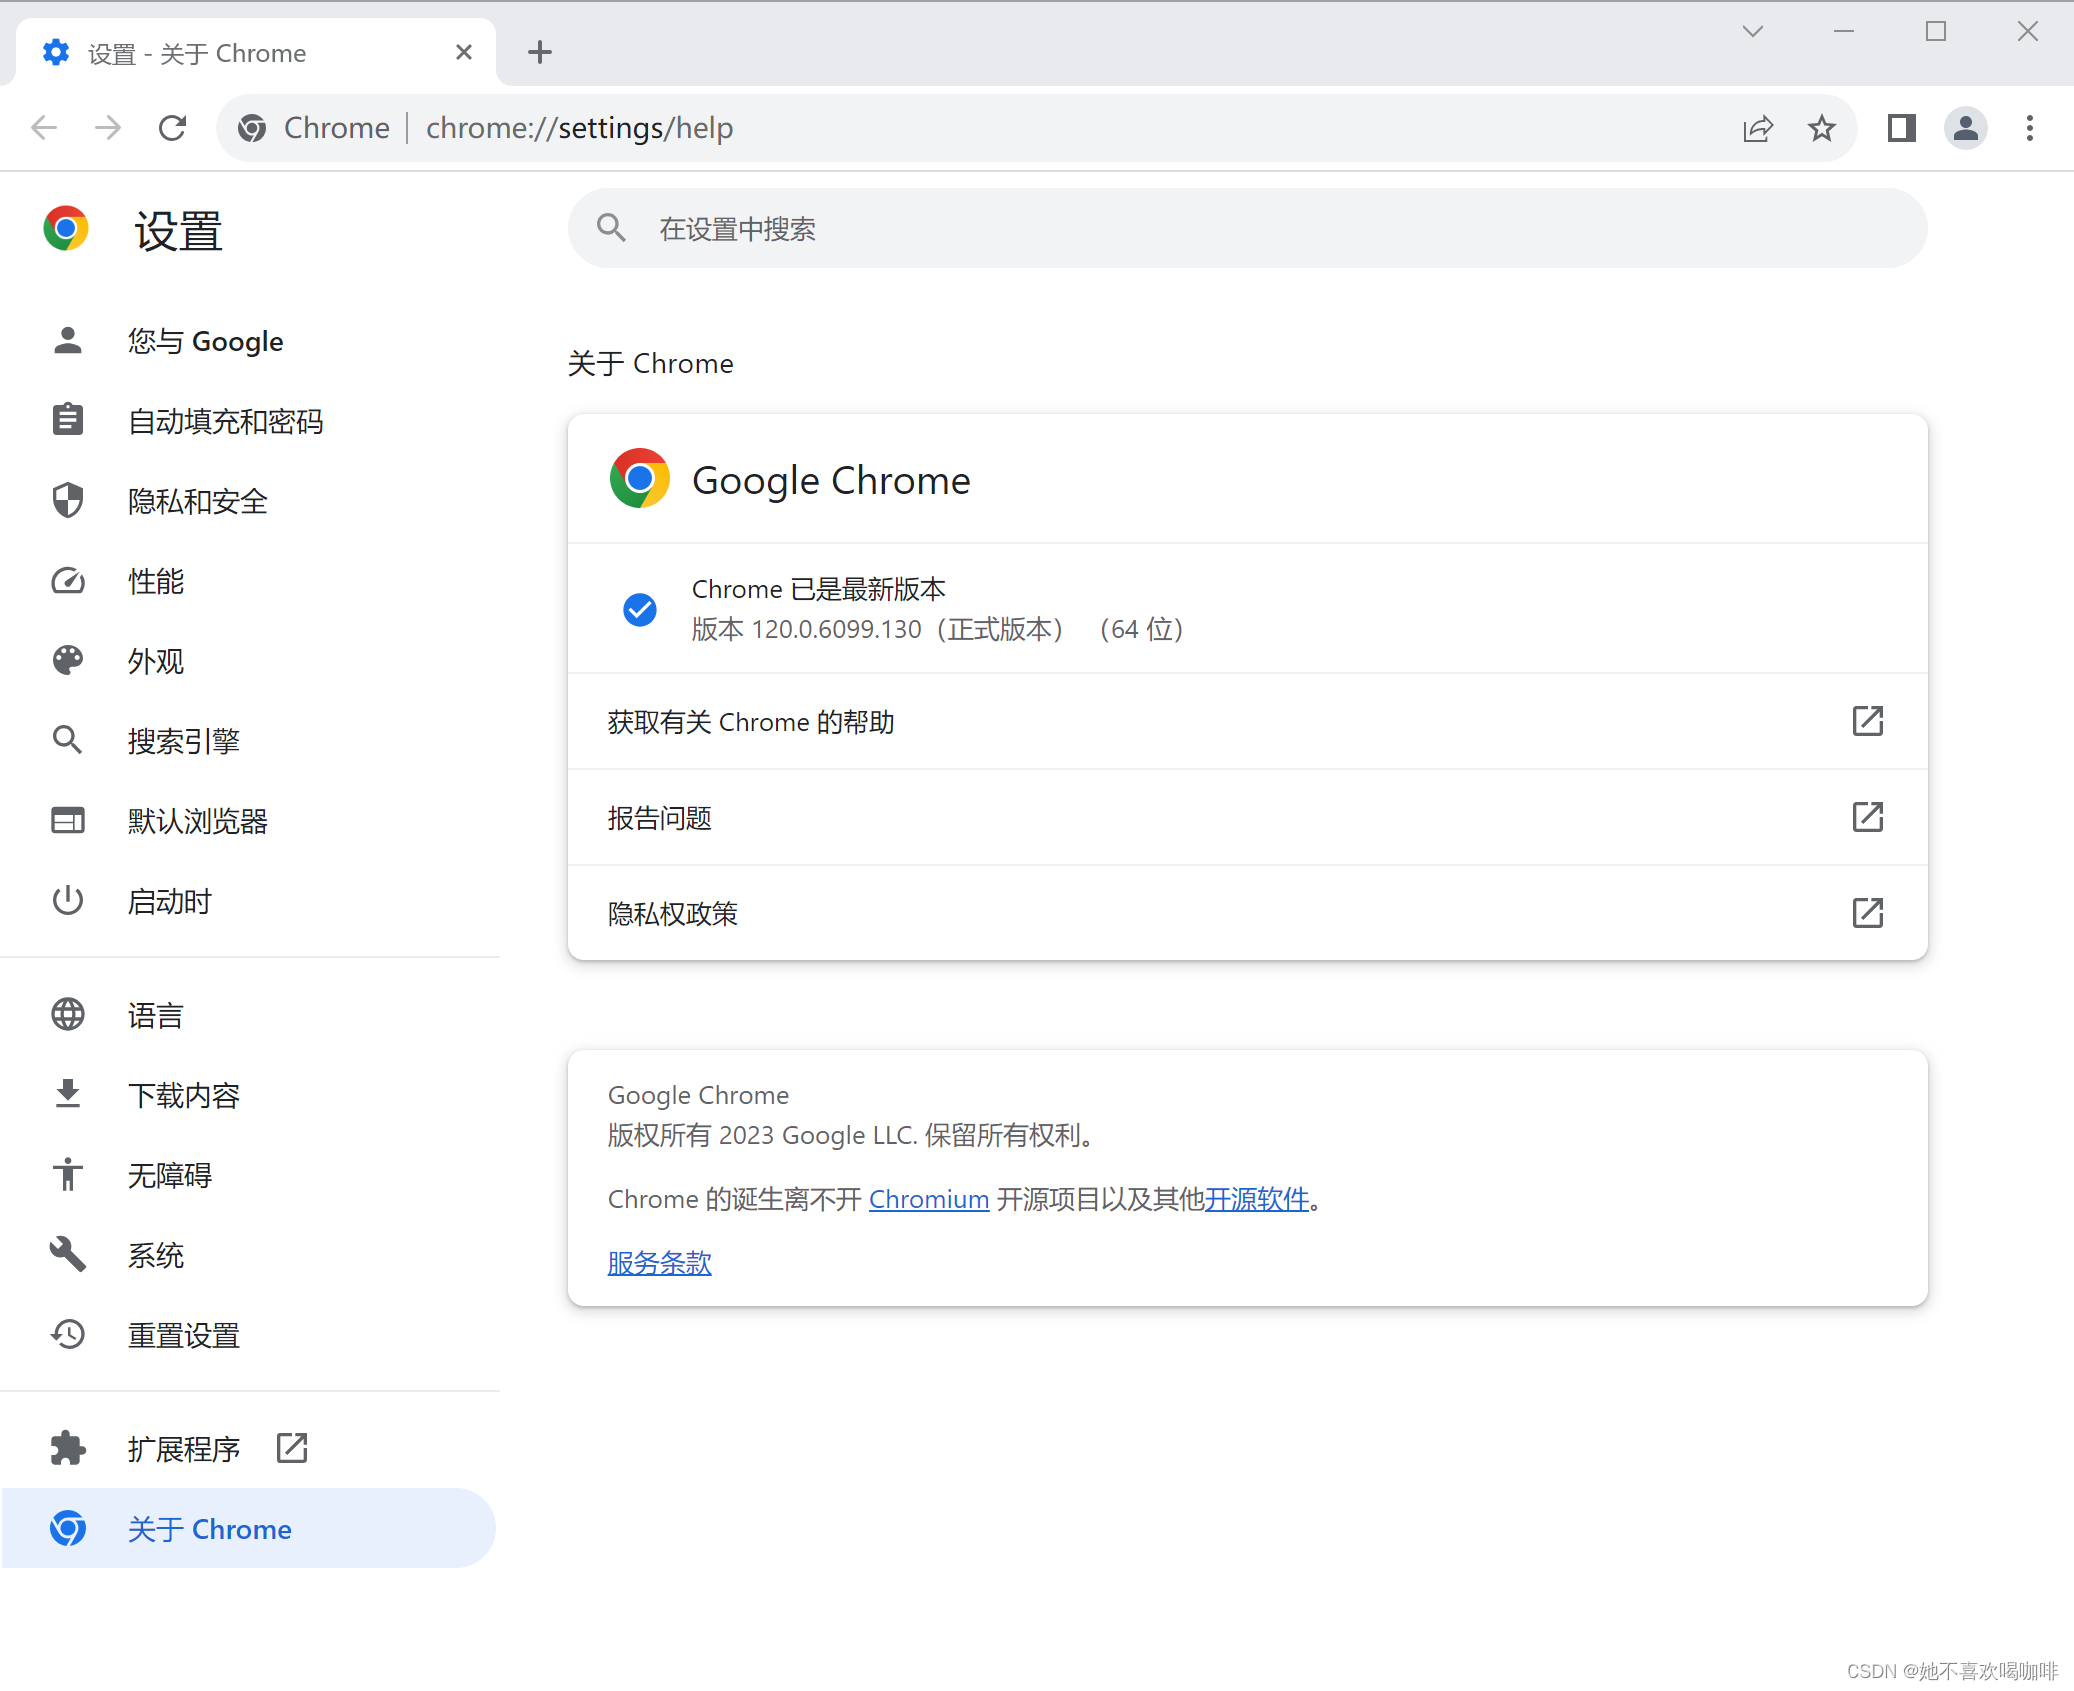The image size is (2074, 1691).
Task: Open the 服务条款 link
Action: [x=658, y=1263]
